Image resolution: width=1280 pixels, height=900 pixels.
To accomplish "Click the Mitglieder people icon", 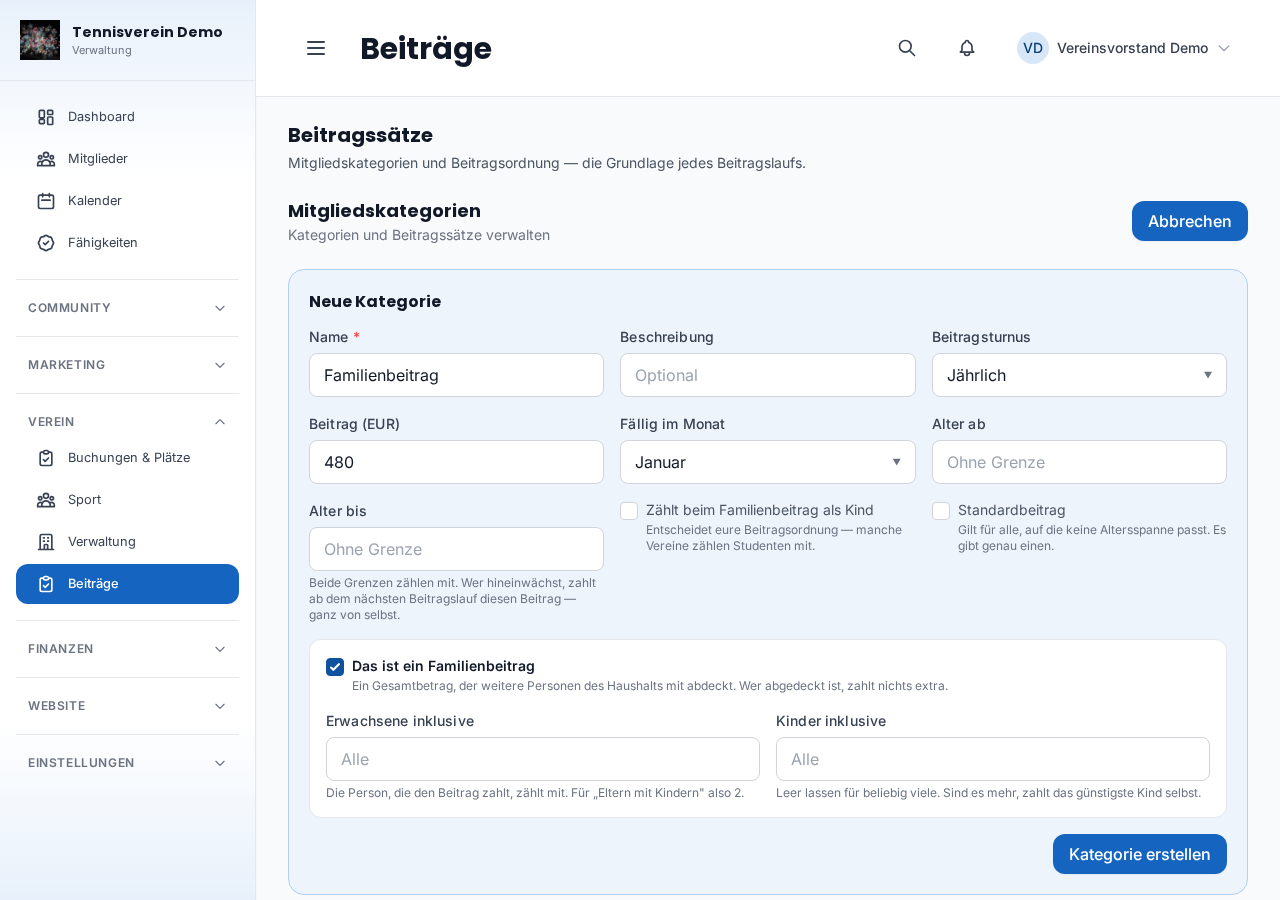I will tap(46, 159).
